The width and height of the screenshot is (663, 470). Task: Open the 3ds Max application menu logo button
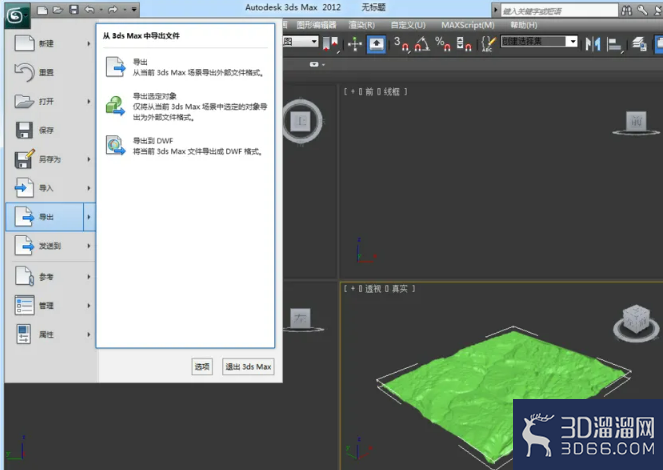(17, 16)
